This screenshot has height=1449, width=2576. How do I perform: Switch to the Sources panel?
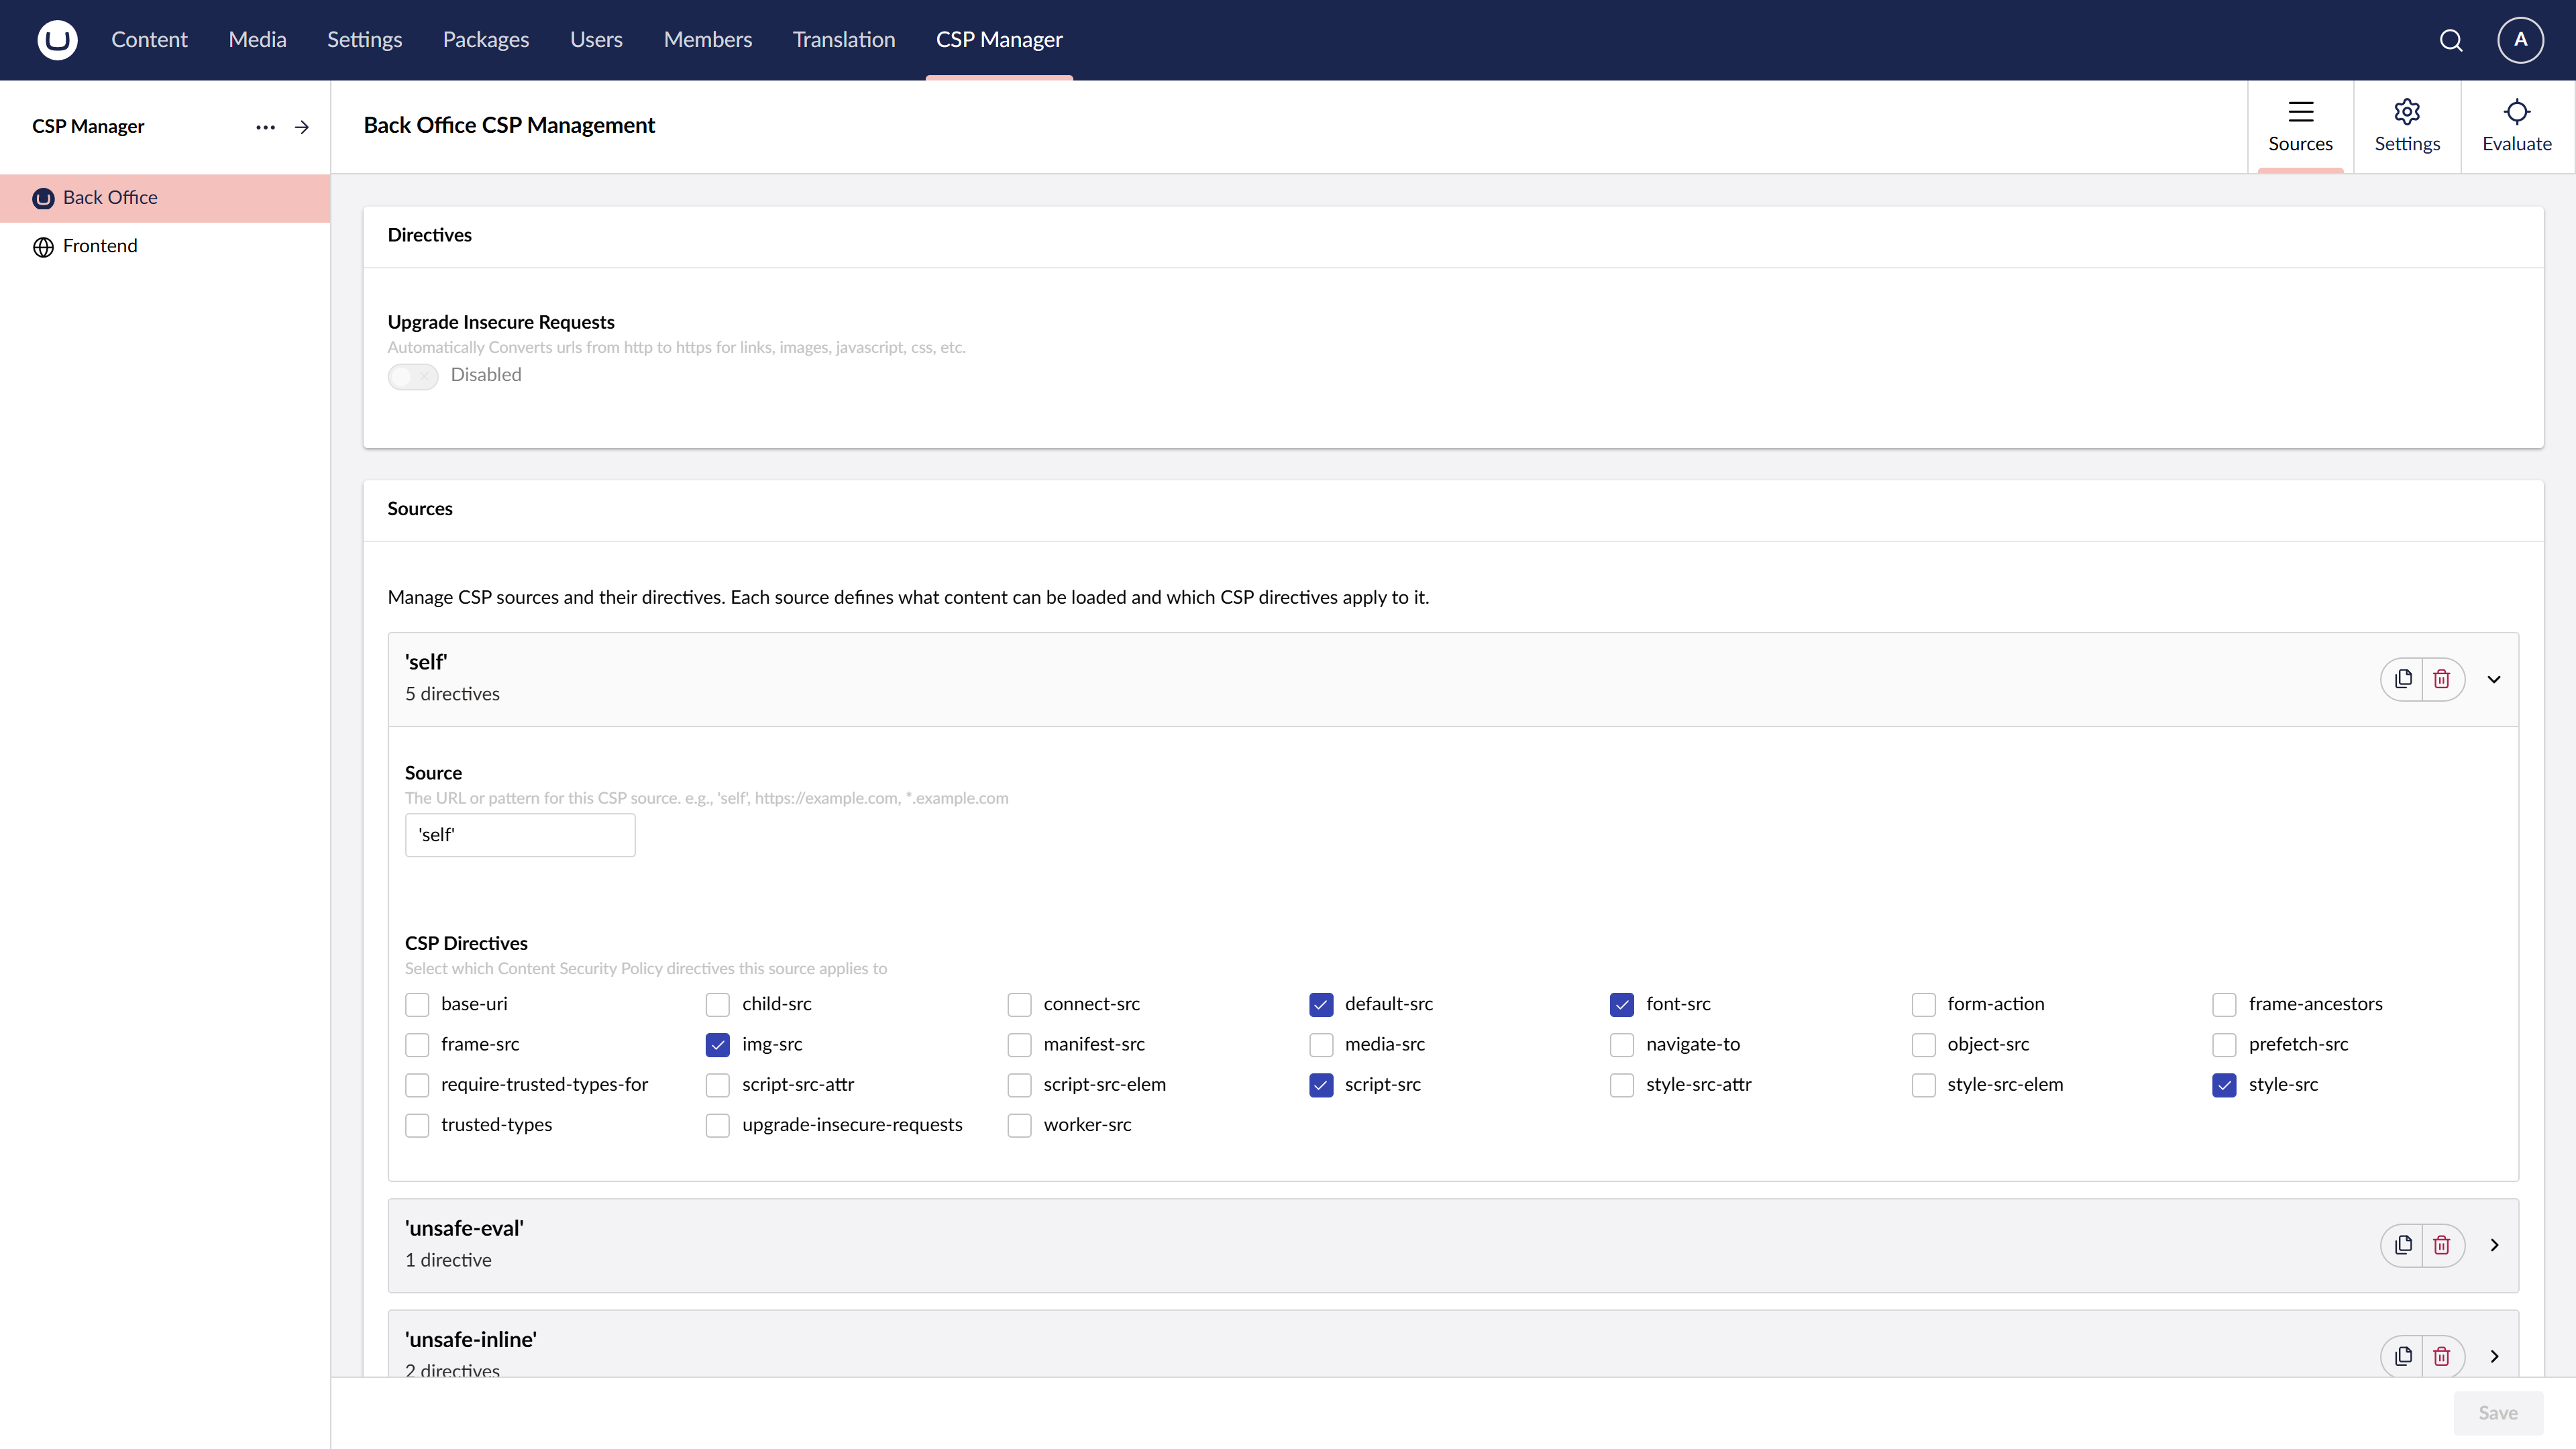click(x=2301, y=126)
